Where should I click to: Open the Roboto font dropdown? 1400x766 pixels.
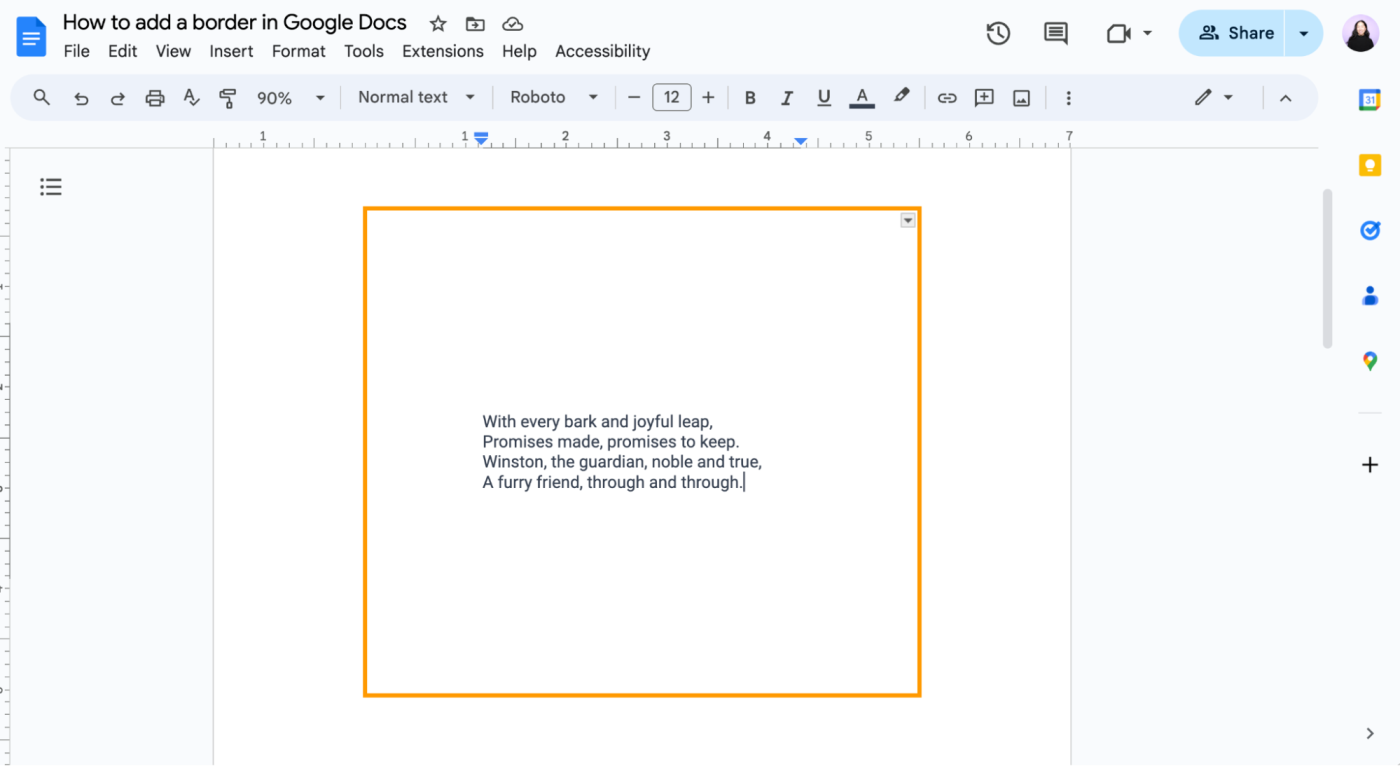[554, 97]
